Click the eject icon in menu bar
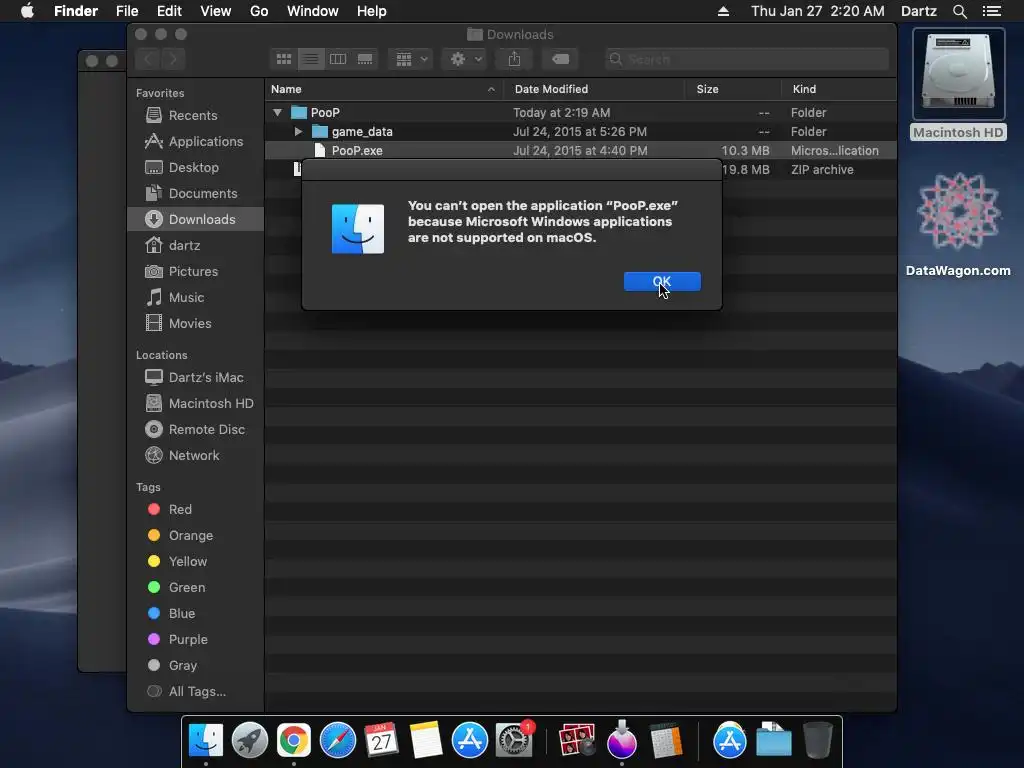1024x768 pixels. pos(723,11)
